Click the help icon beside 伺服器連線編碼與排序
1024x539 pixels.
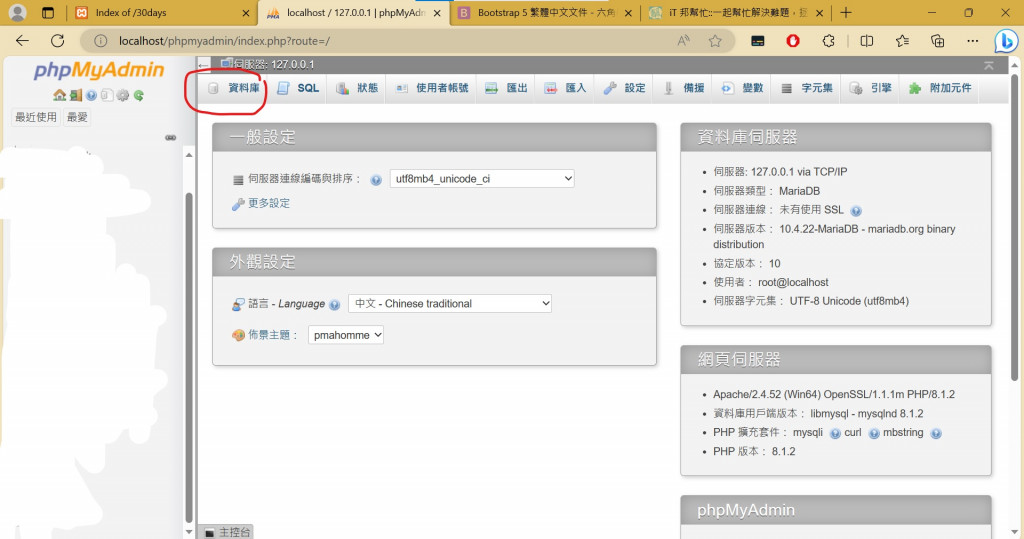pos(376,180)
